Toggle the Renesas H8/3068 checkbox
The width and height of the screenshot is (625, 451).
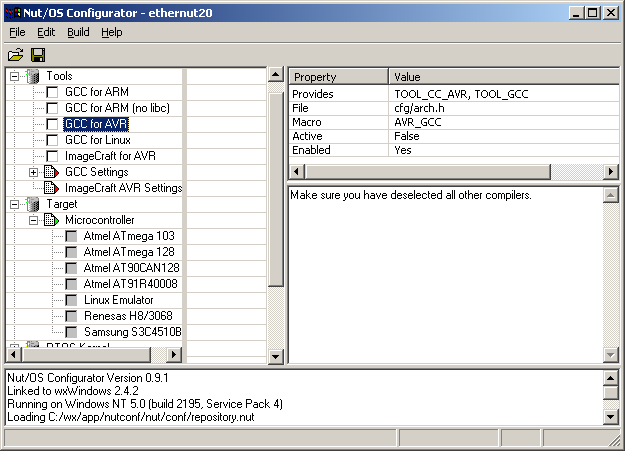pyautogui.click(x=71, y=316)
